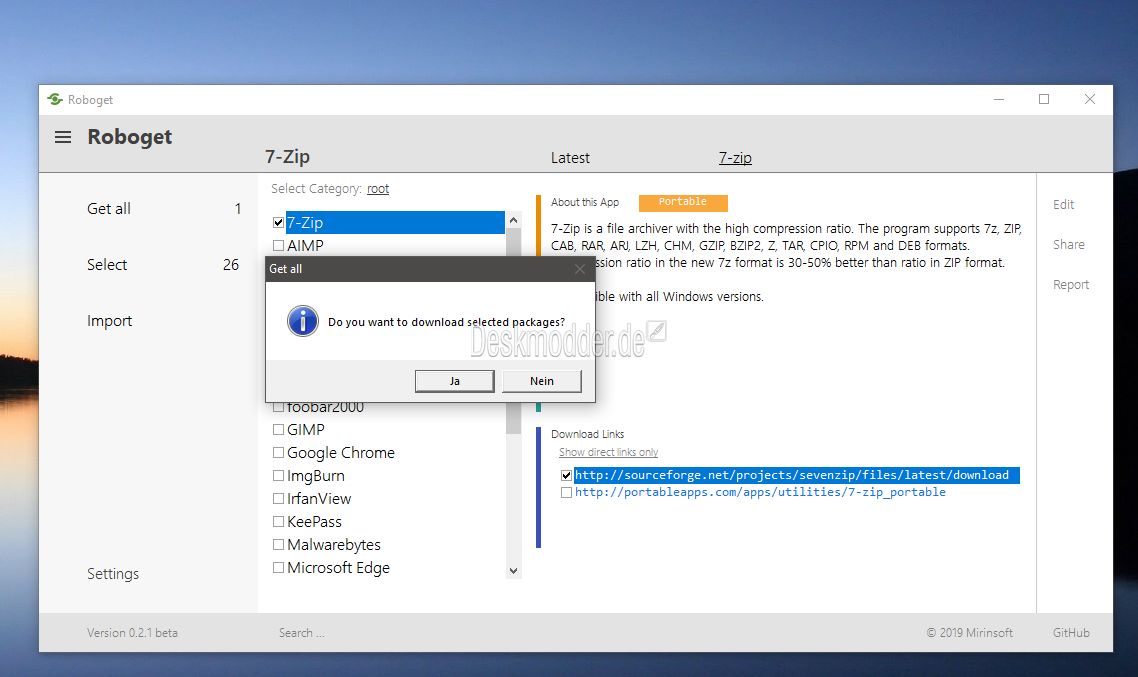Click the root category link

(x=377, y=189)
